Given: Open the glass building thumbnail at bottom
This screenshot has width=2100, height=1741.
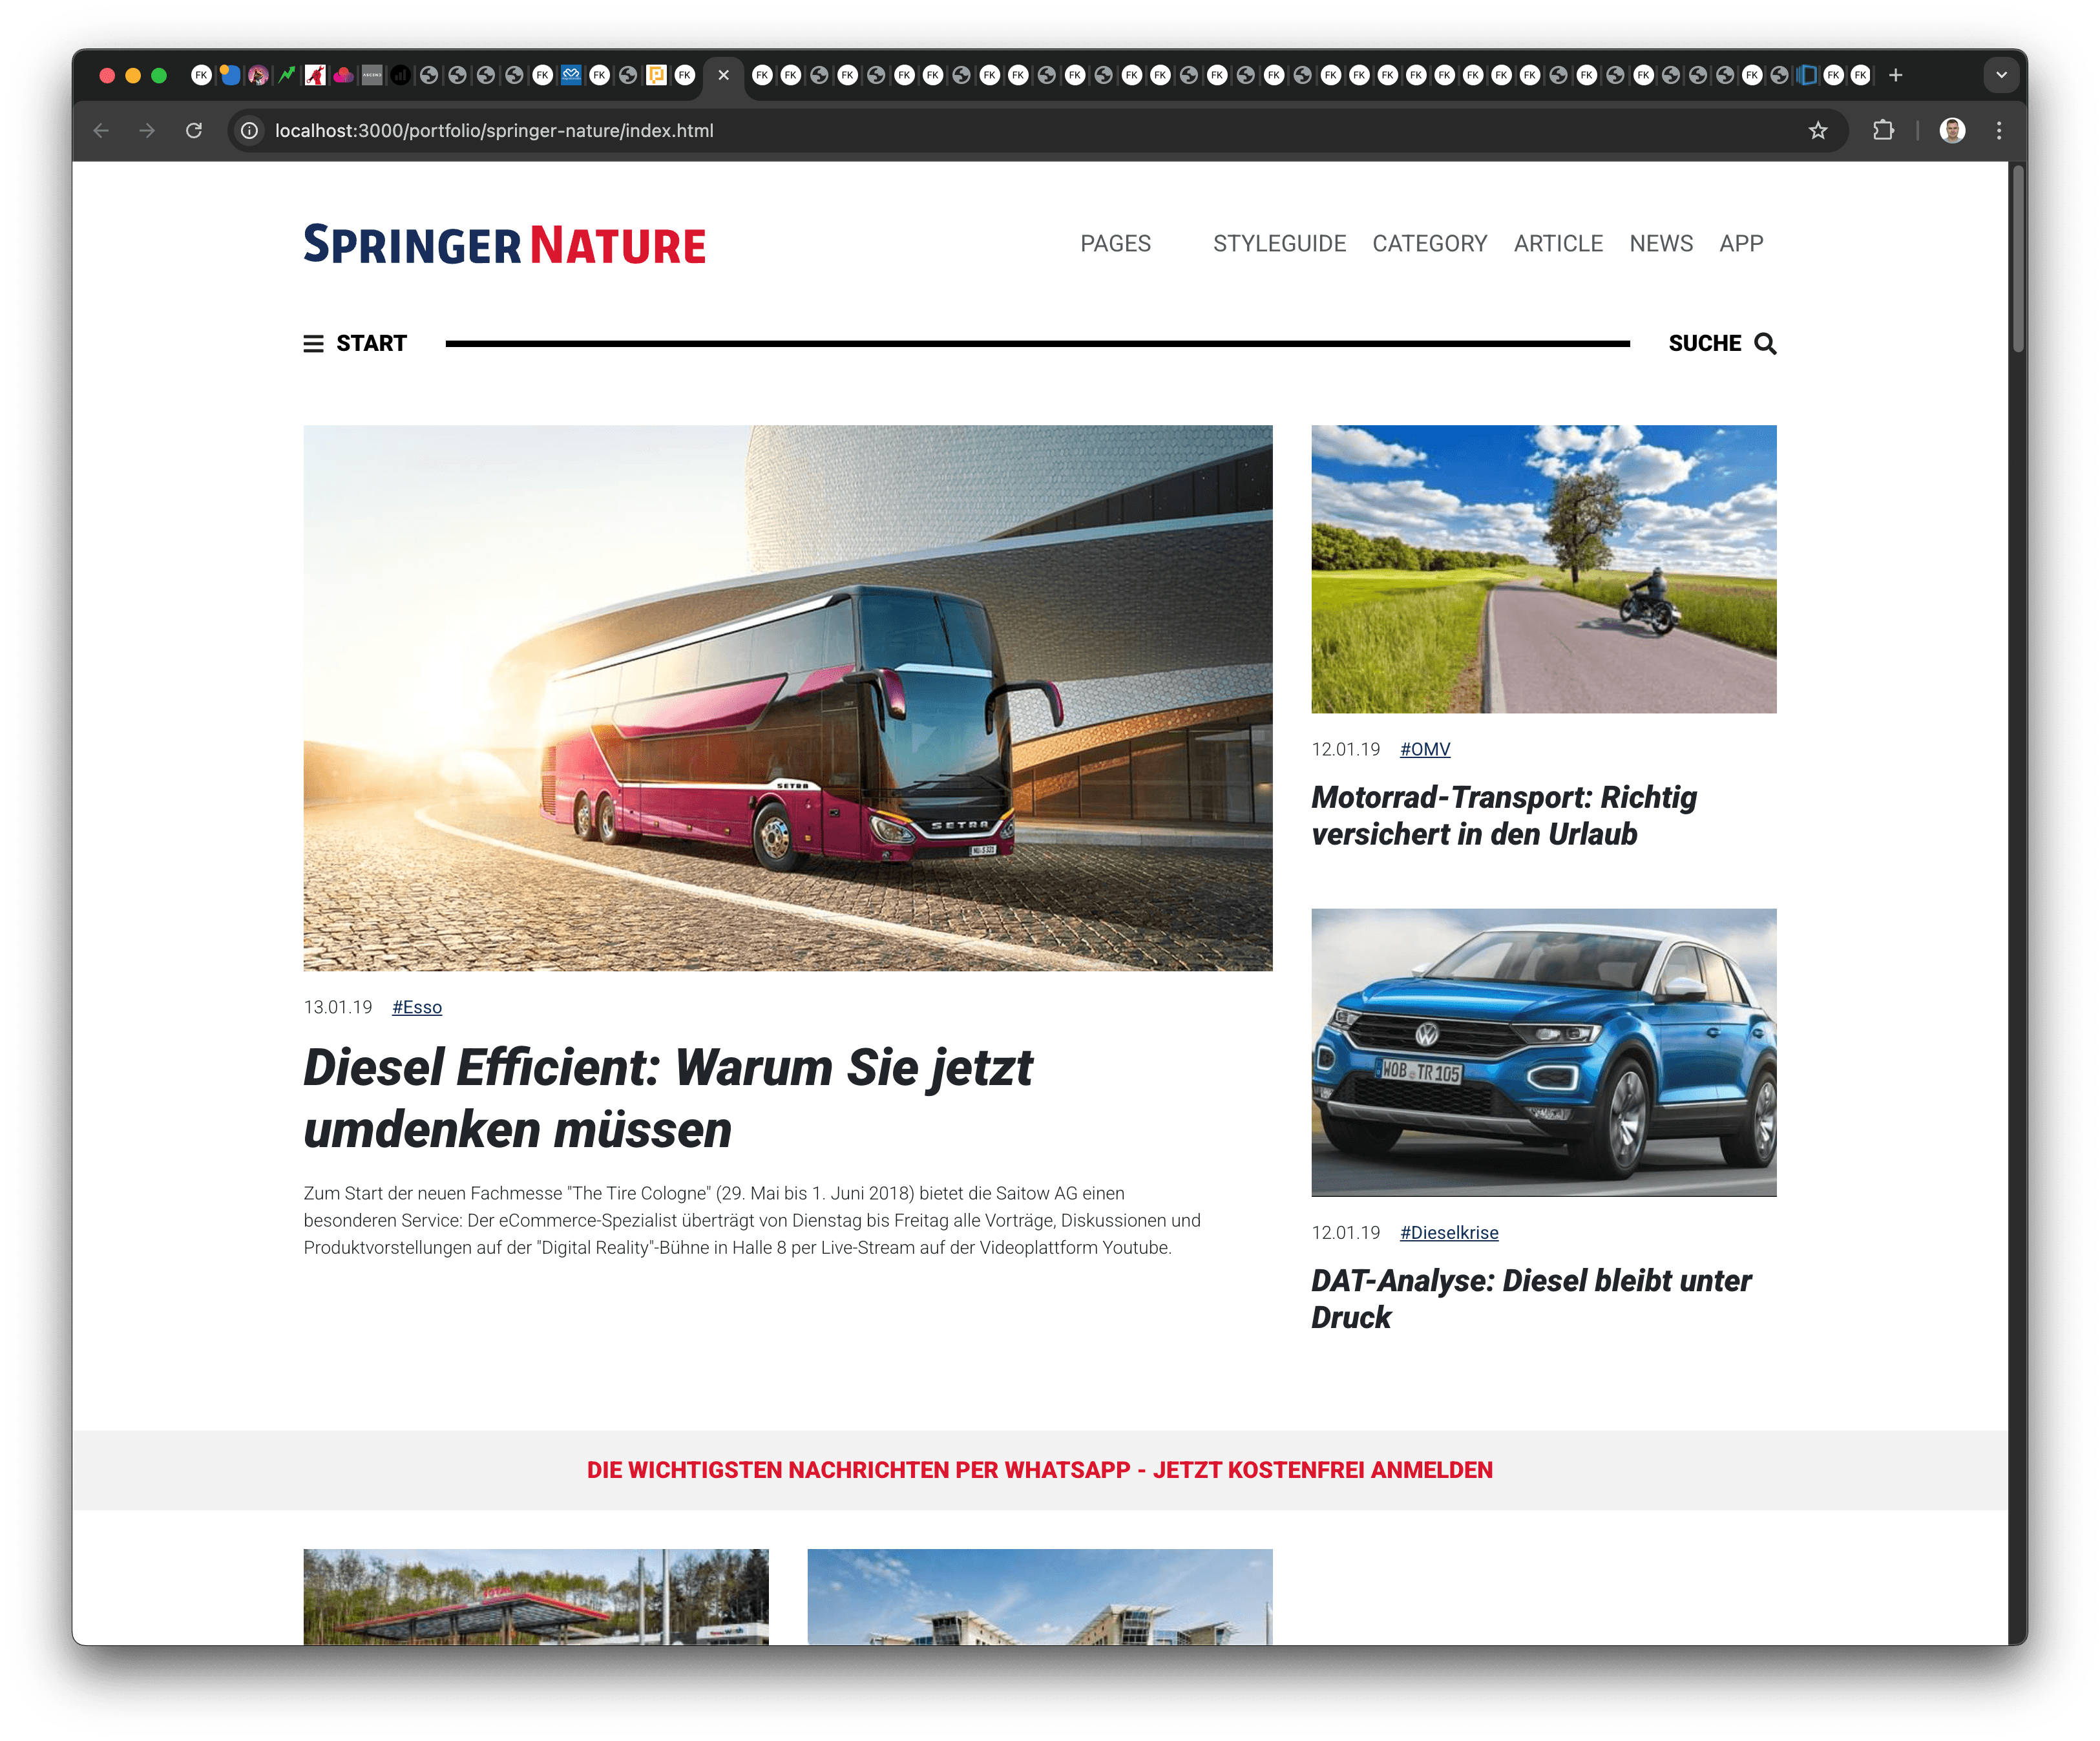Looking at the screenshot, I should (1040, 1597).
